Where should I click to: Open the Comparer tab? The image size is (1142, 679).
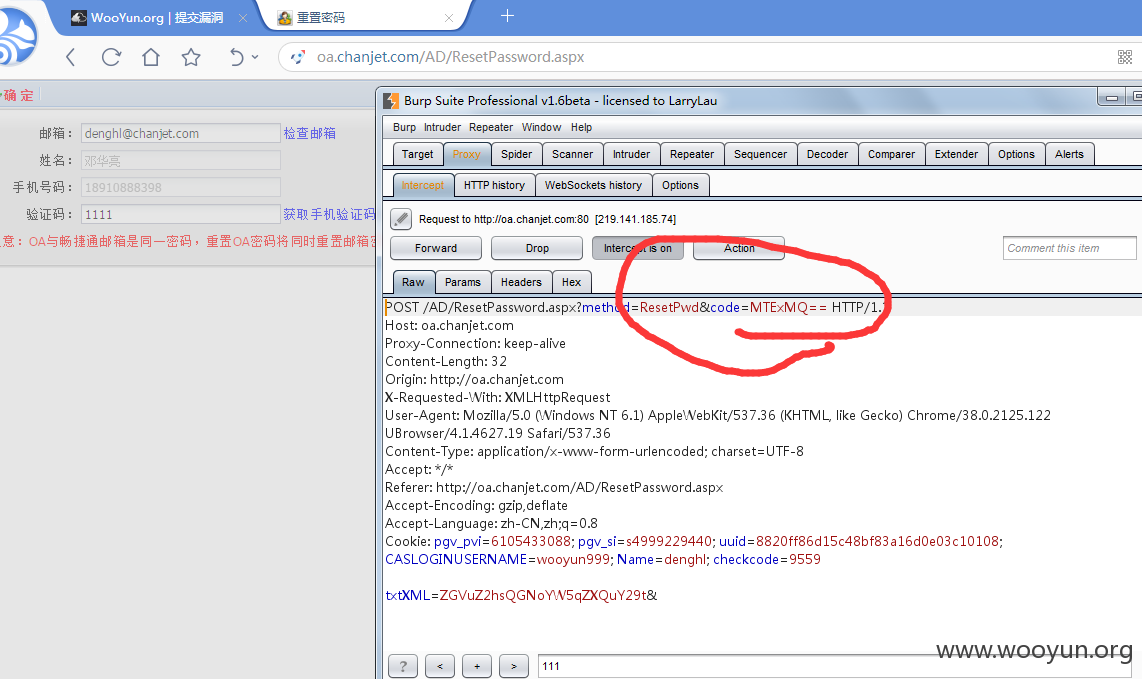pos(891,154)
